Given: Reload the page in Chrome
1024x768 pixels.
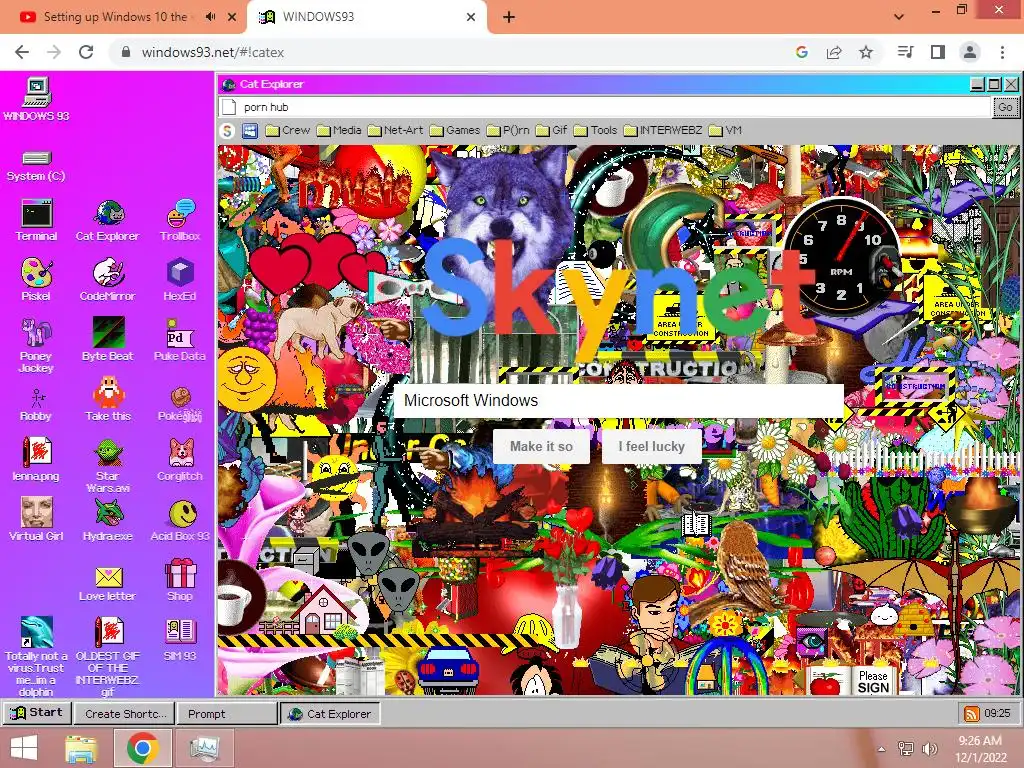Looking at the screenshot, I should 86,52.
